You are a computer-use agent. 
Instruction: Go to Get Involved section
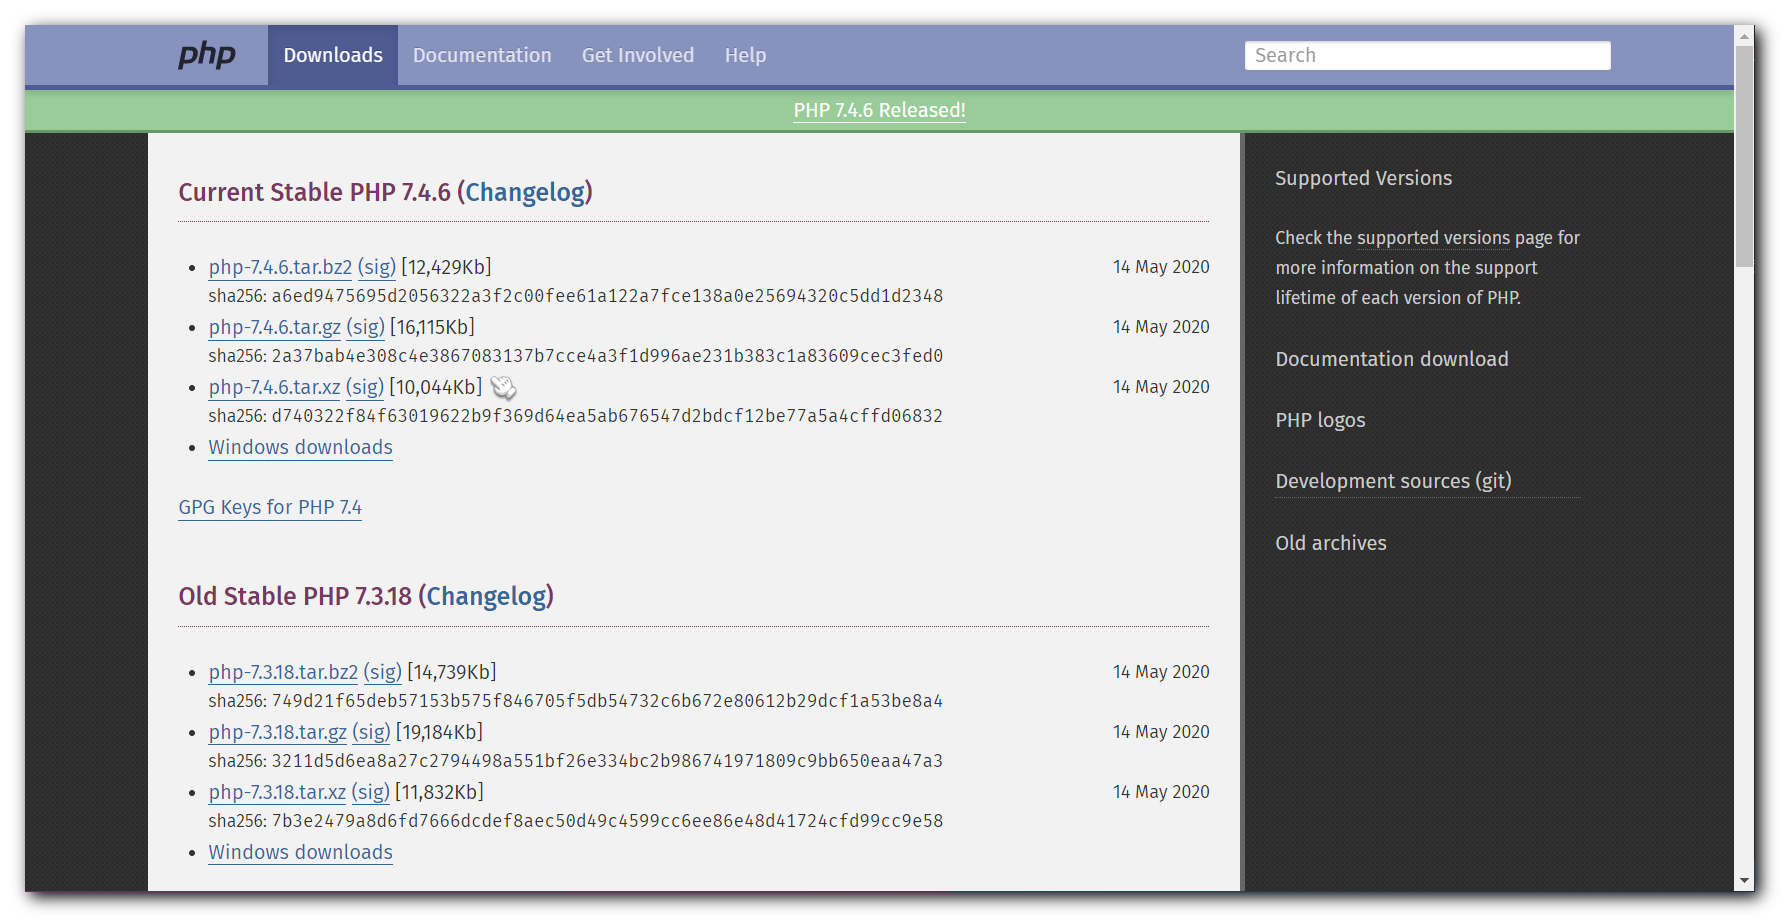tap(637, 55)
